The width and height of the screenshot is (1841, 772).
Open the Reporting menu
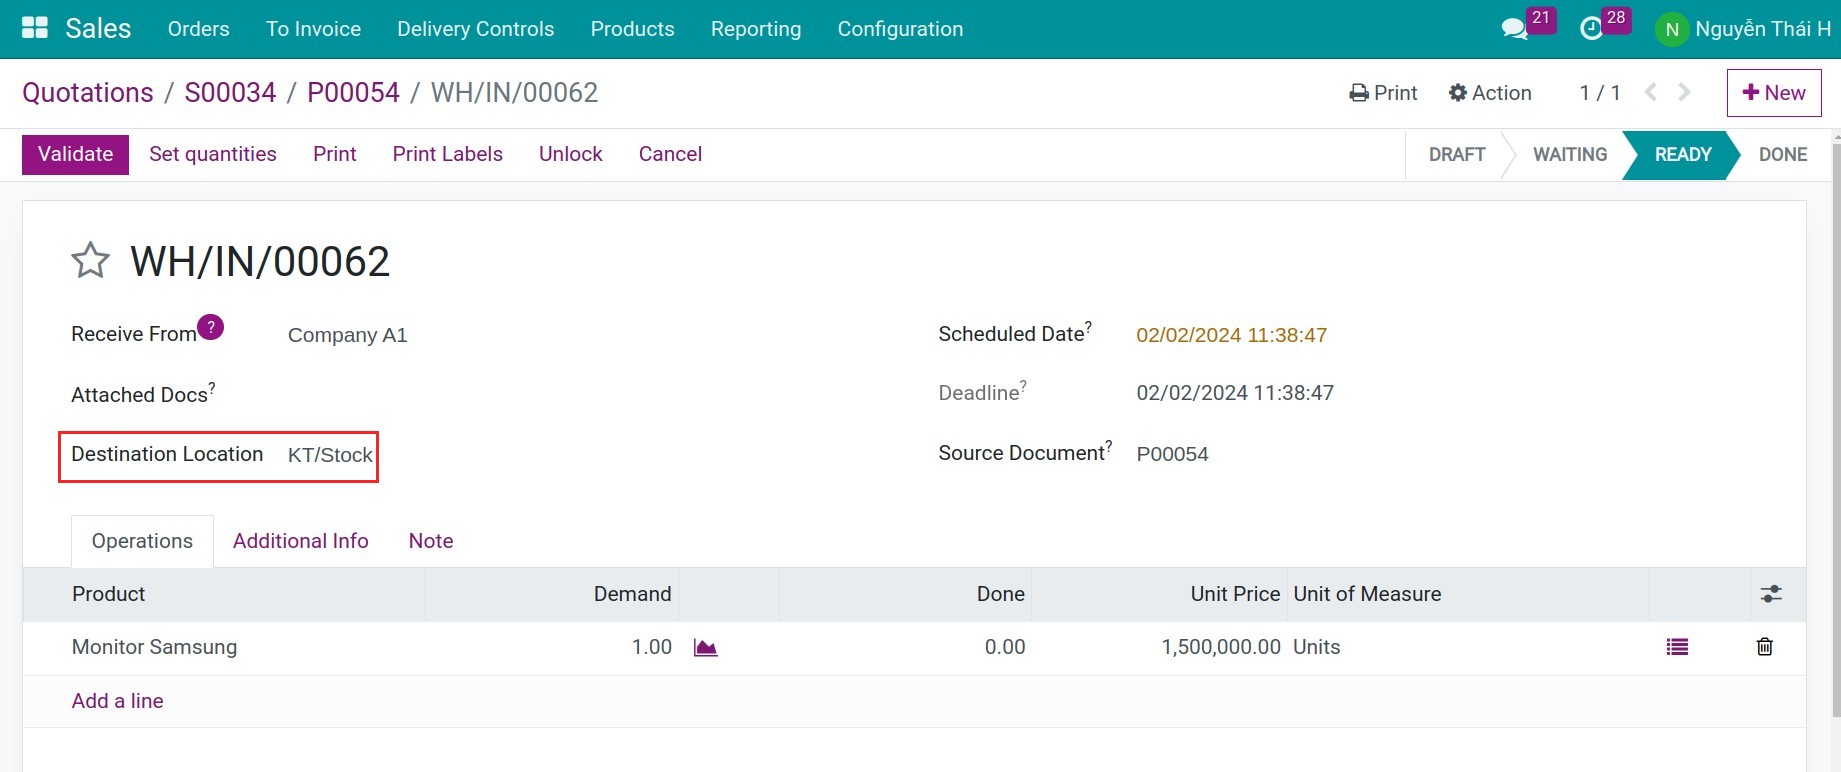(x=755, y=29)
